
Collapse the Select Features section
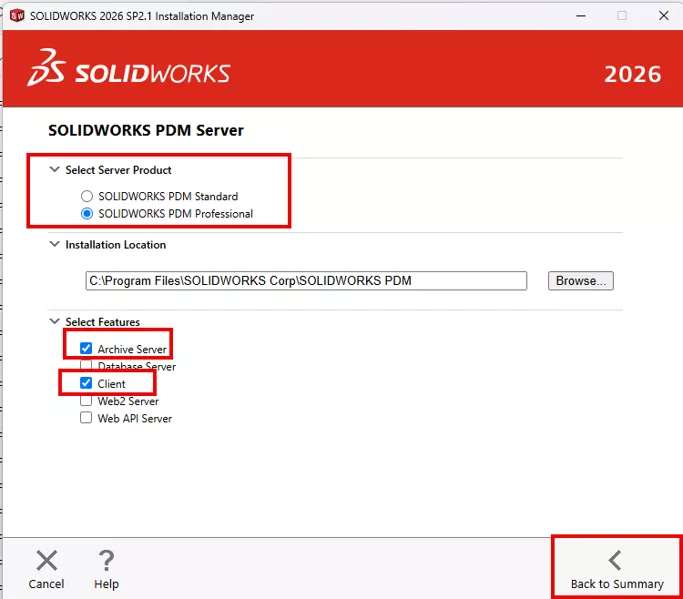tap(54, 321)
